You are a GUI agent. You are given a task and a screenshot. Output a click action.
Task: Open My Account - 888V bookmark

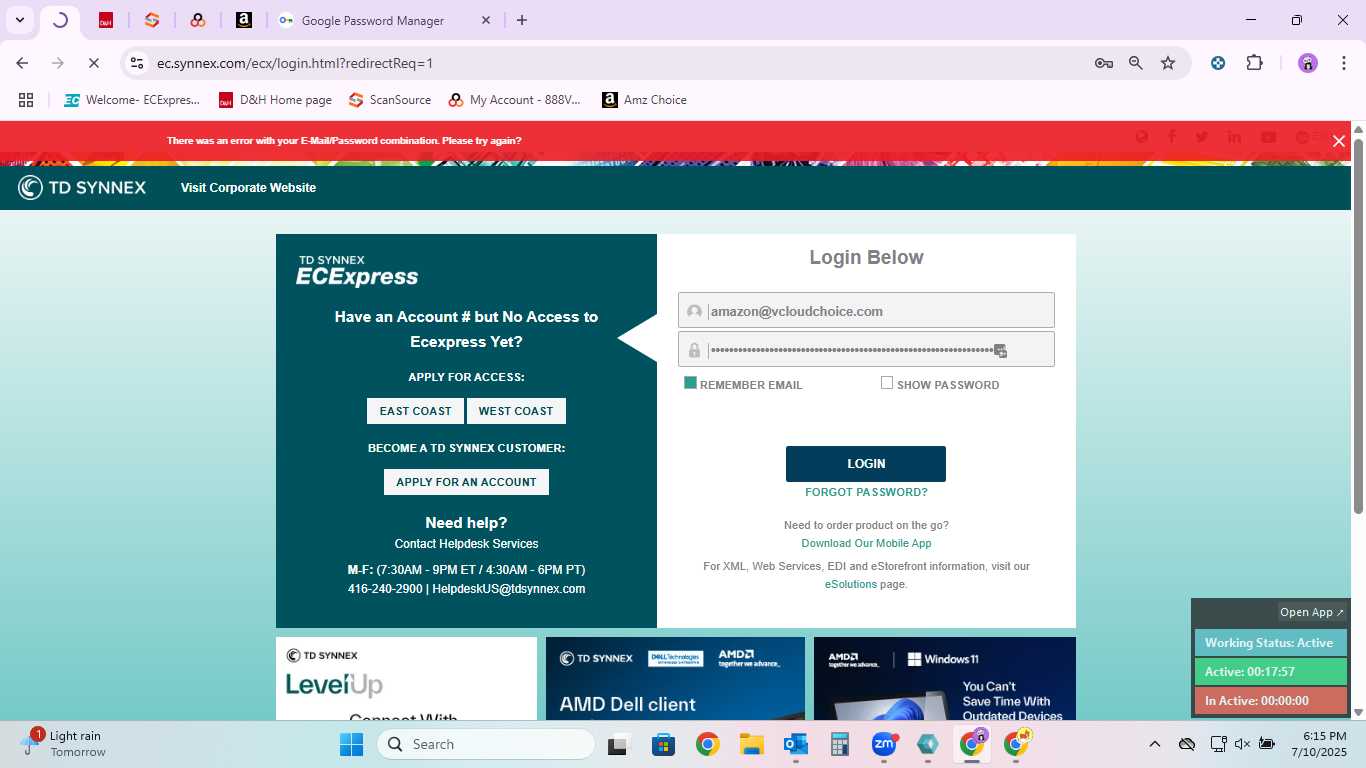pos(514,100)
